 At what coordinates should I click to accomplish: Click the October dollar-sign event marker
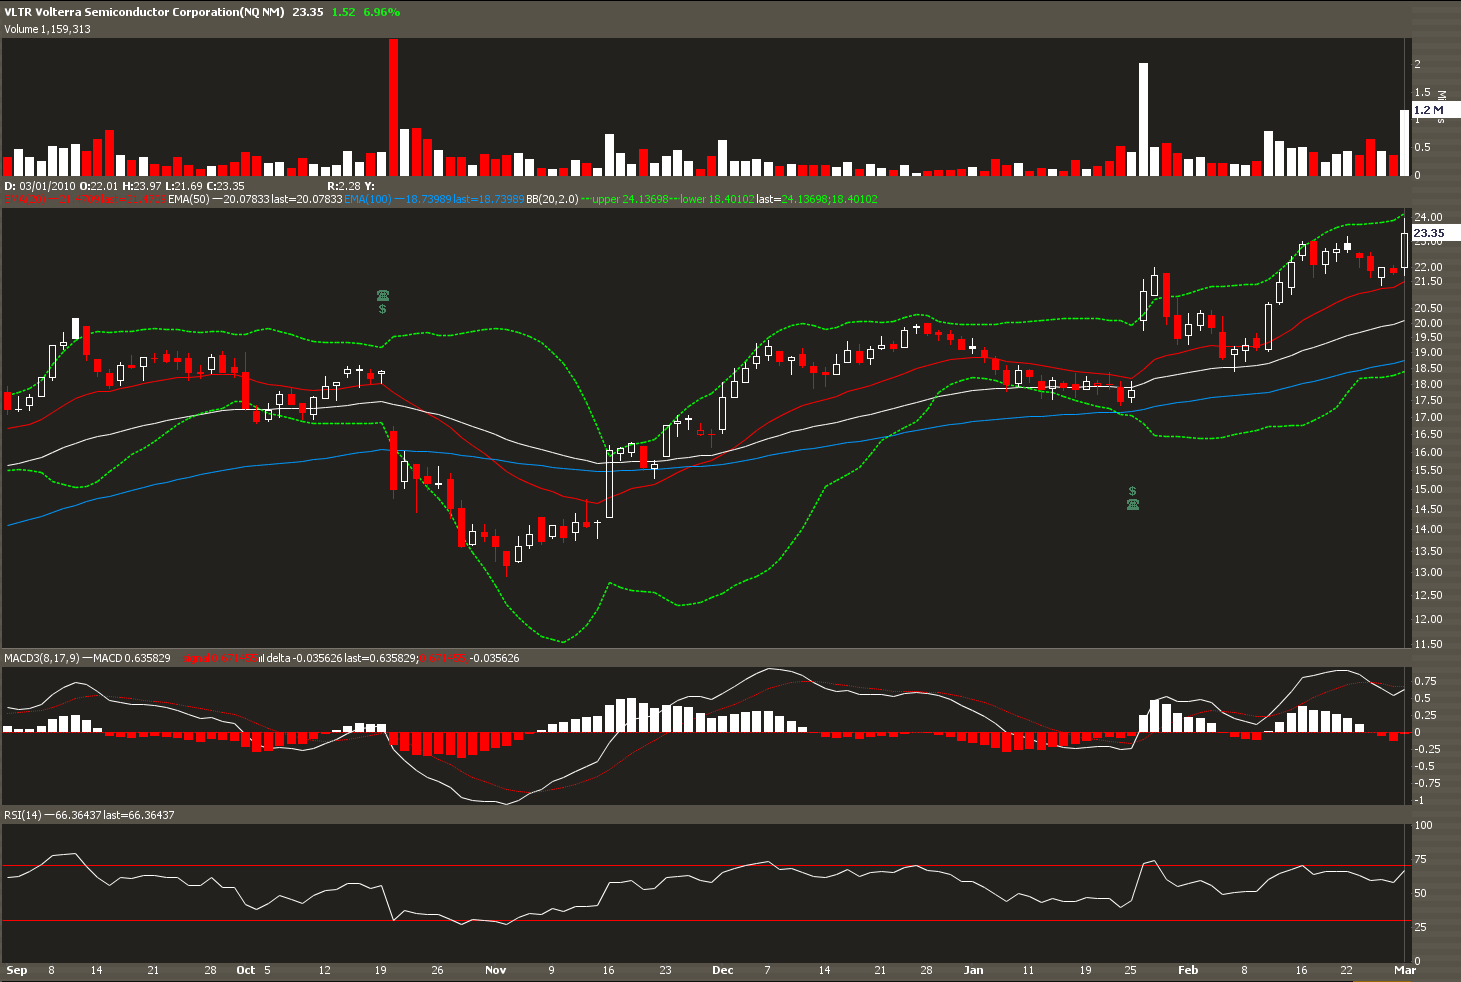point(383,309)
